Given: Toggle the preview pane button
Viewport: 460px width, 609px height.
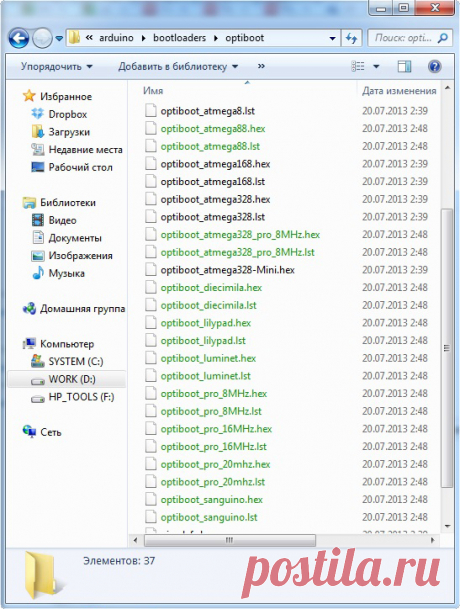Looking at the screenshot, I should [x=404, y=66].
